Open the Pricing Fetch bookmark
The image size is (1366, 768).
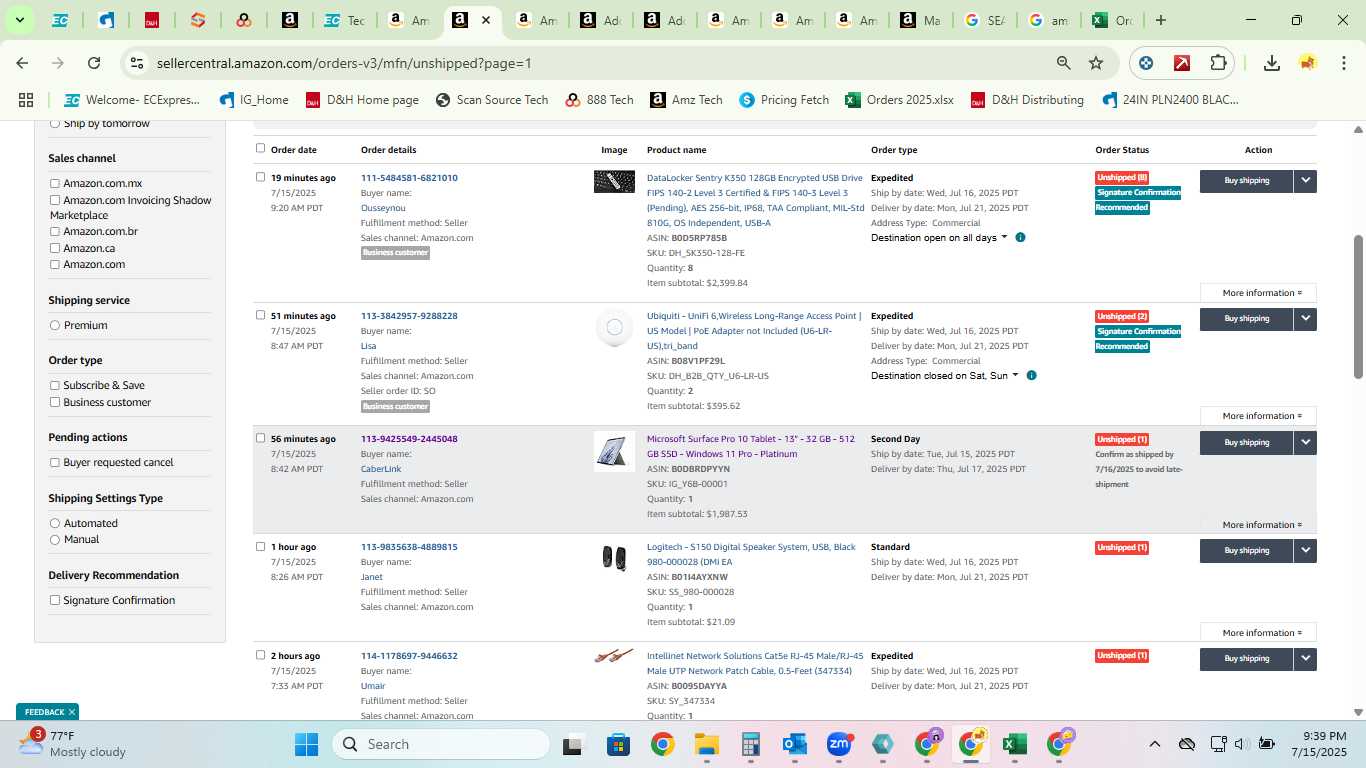(x=784, y=100)
